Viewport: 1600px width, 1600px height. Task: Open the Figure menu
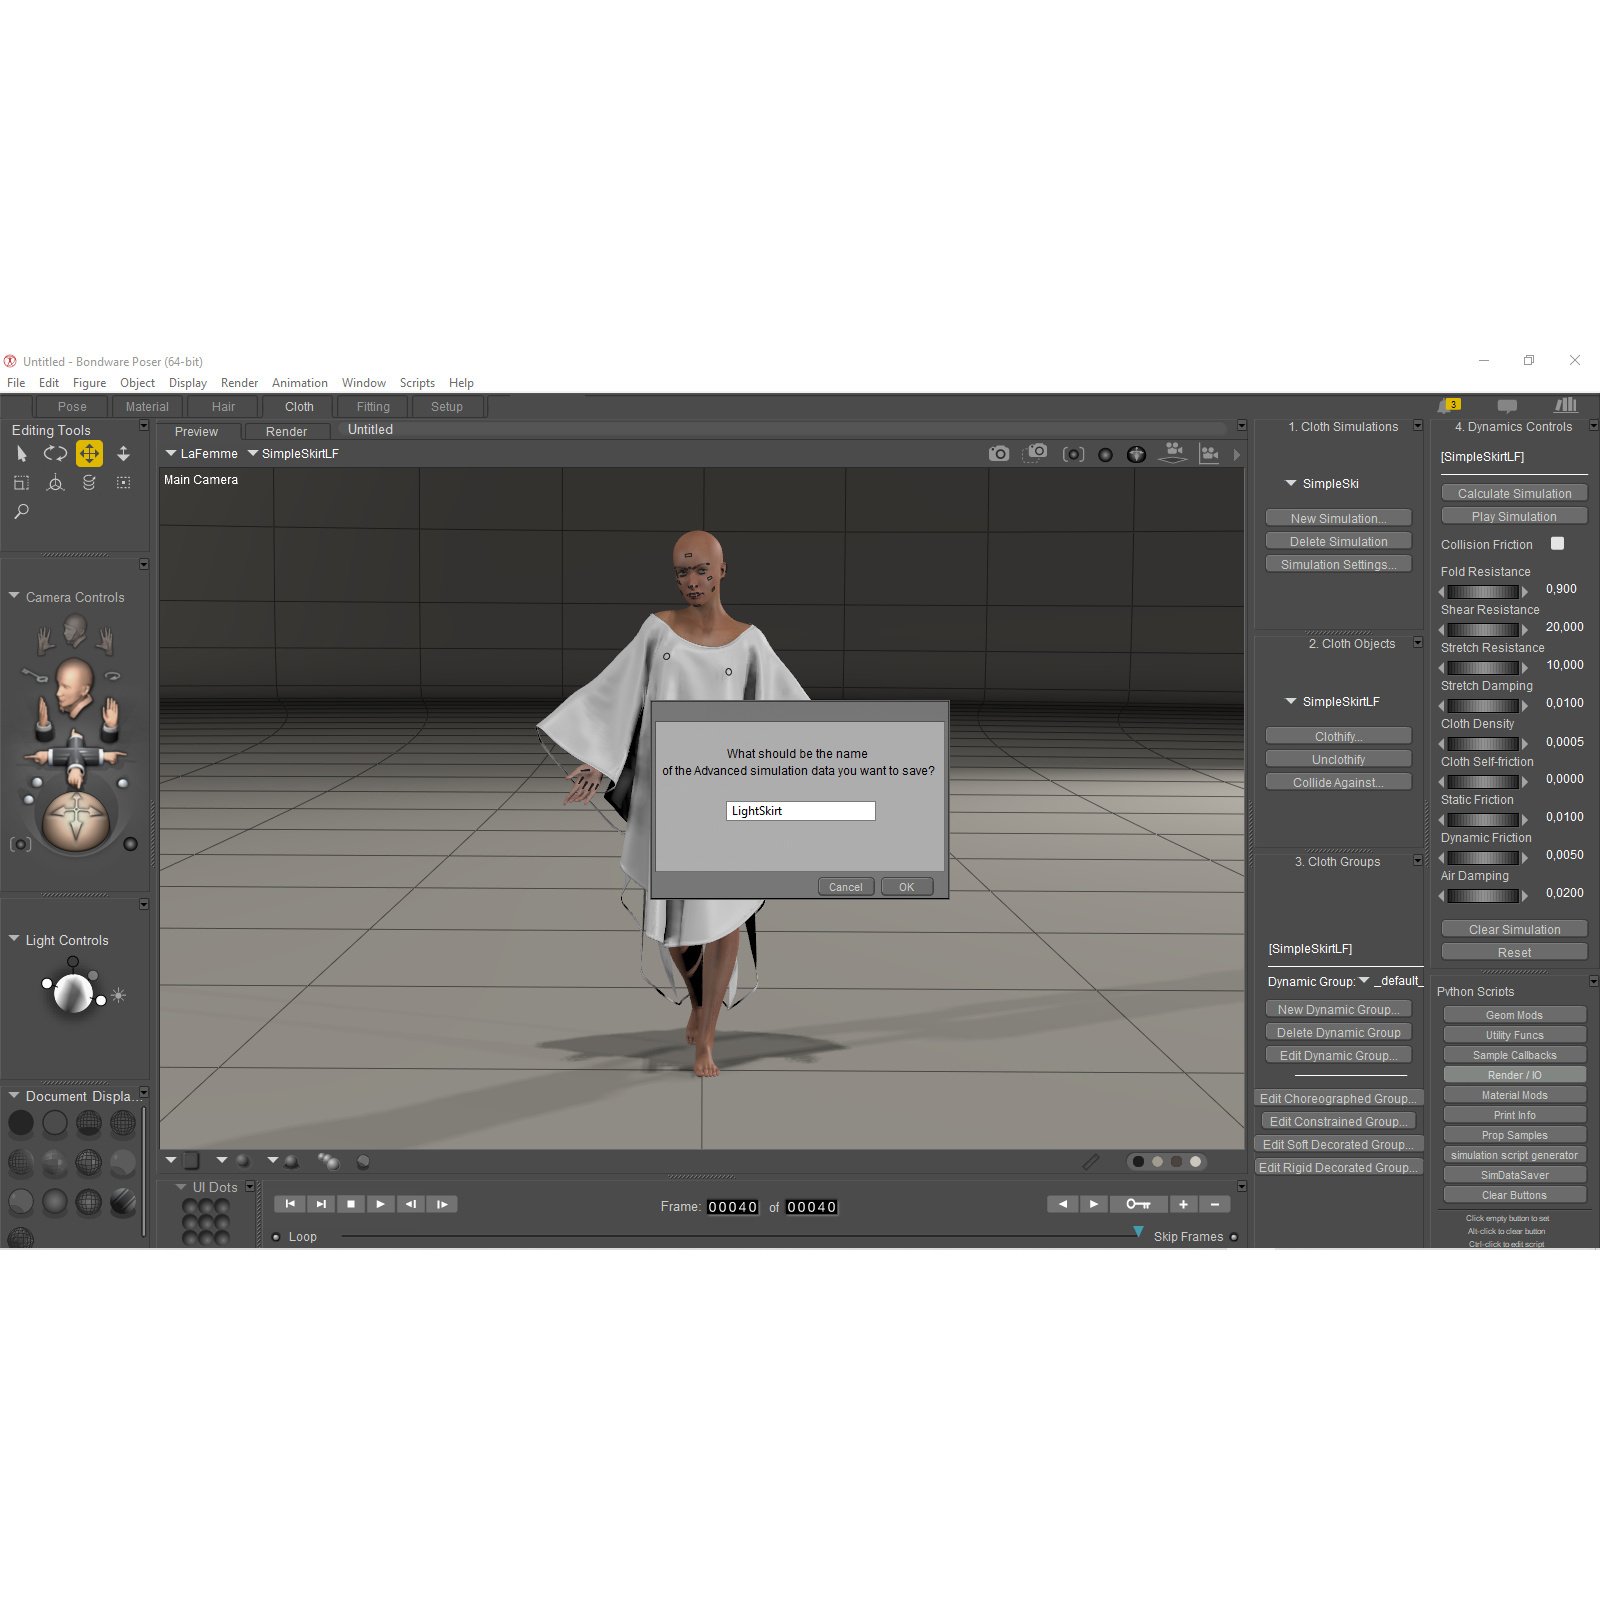89,383
